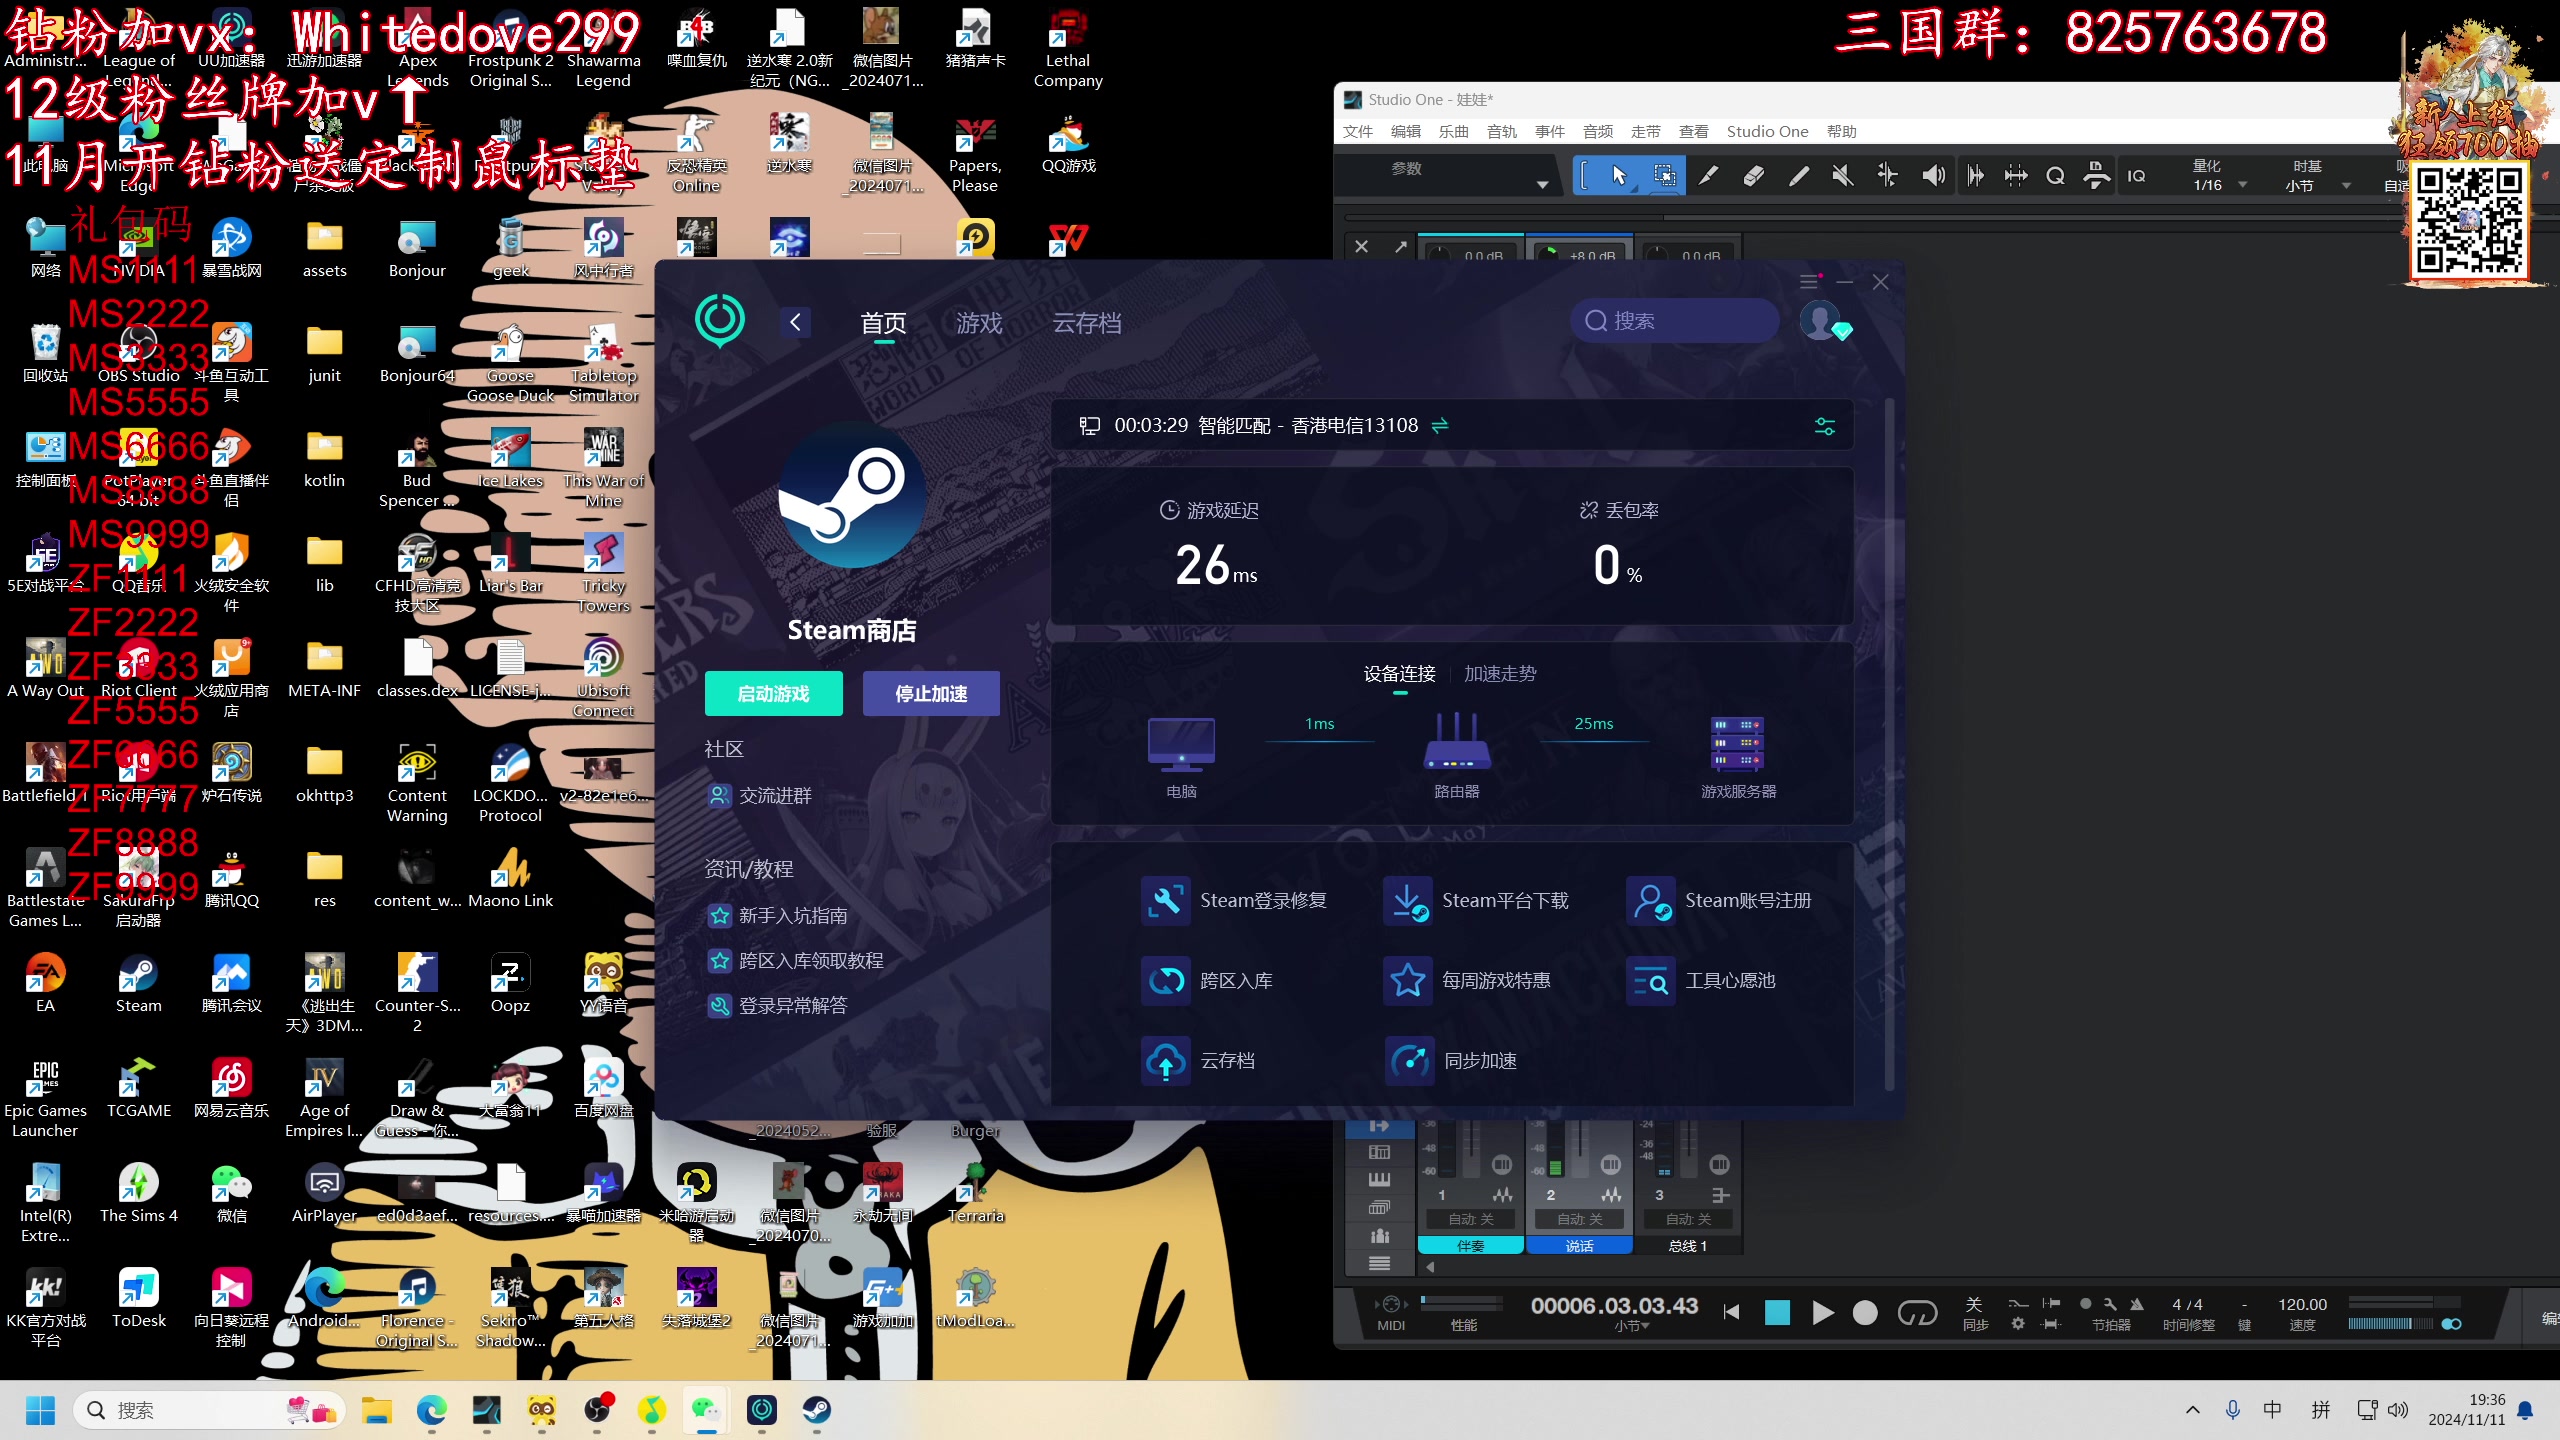Image resolution: width=2560 pixels, height=1440 pixels.
Task: Click the 4/4 time signature value
Action: click(2187, 1304)
